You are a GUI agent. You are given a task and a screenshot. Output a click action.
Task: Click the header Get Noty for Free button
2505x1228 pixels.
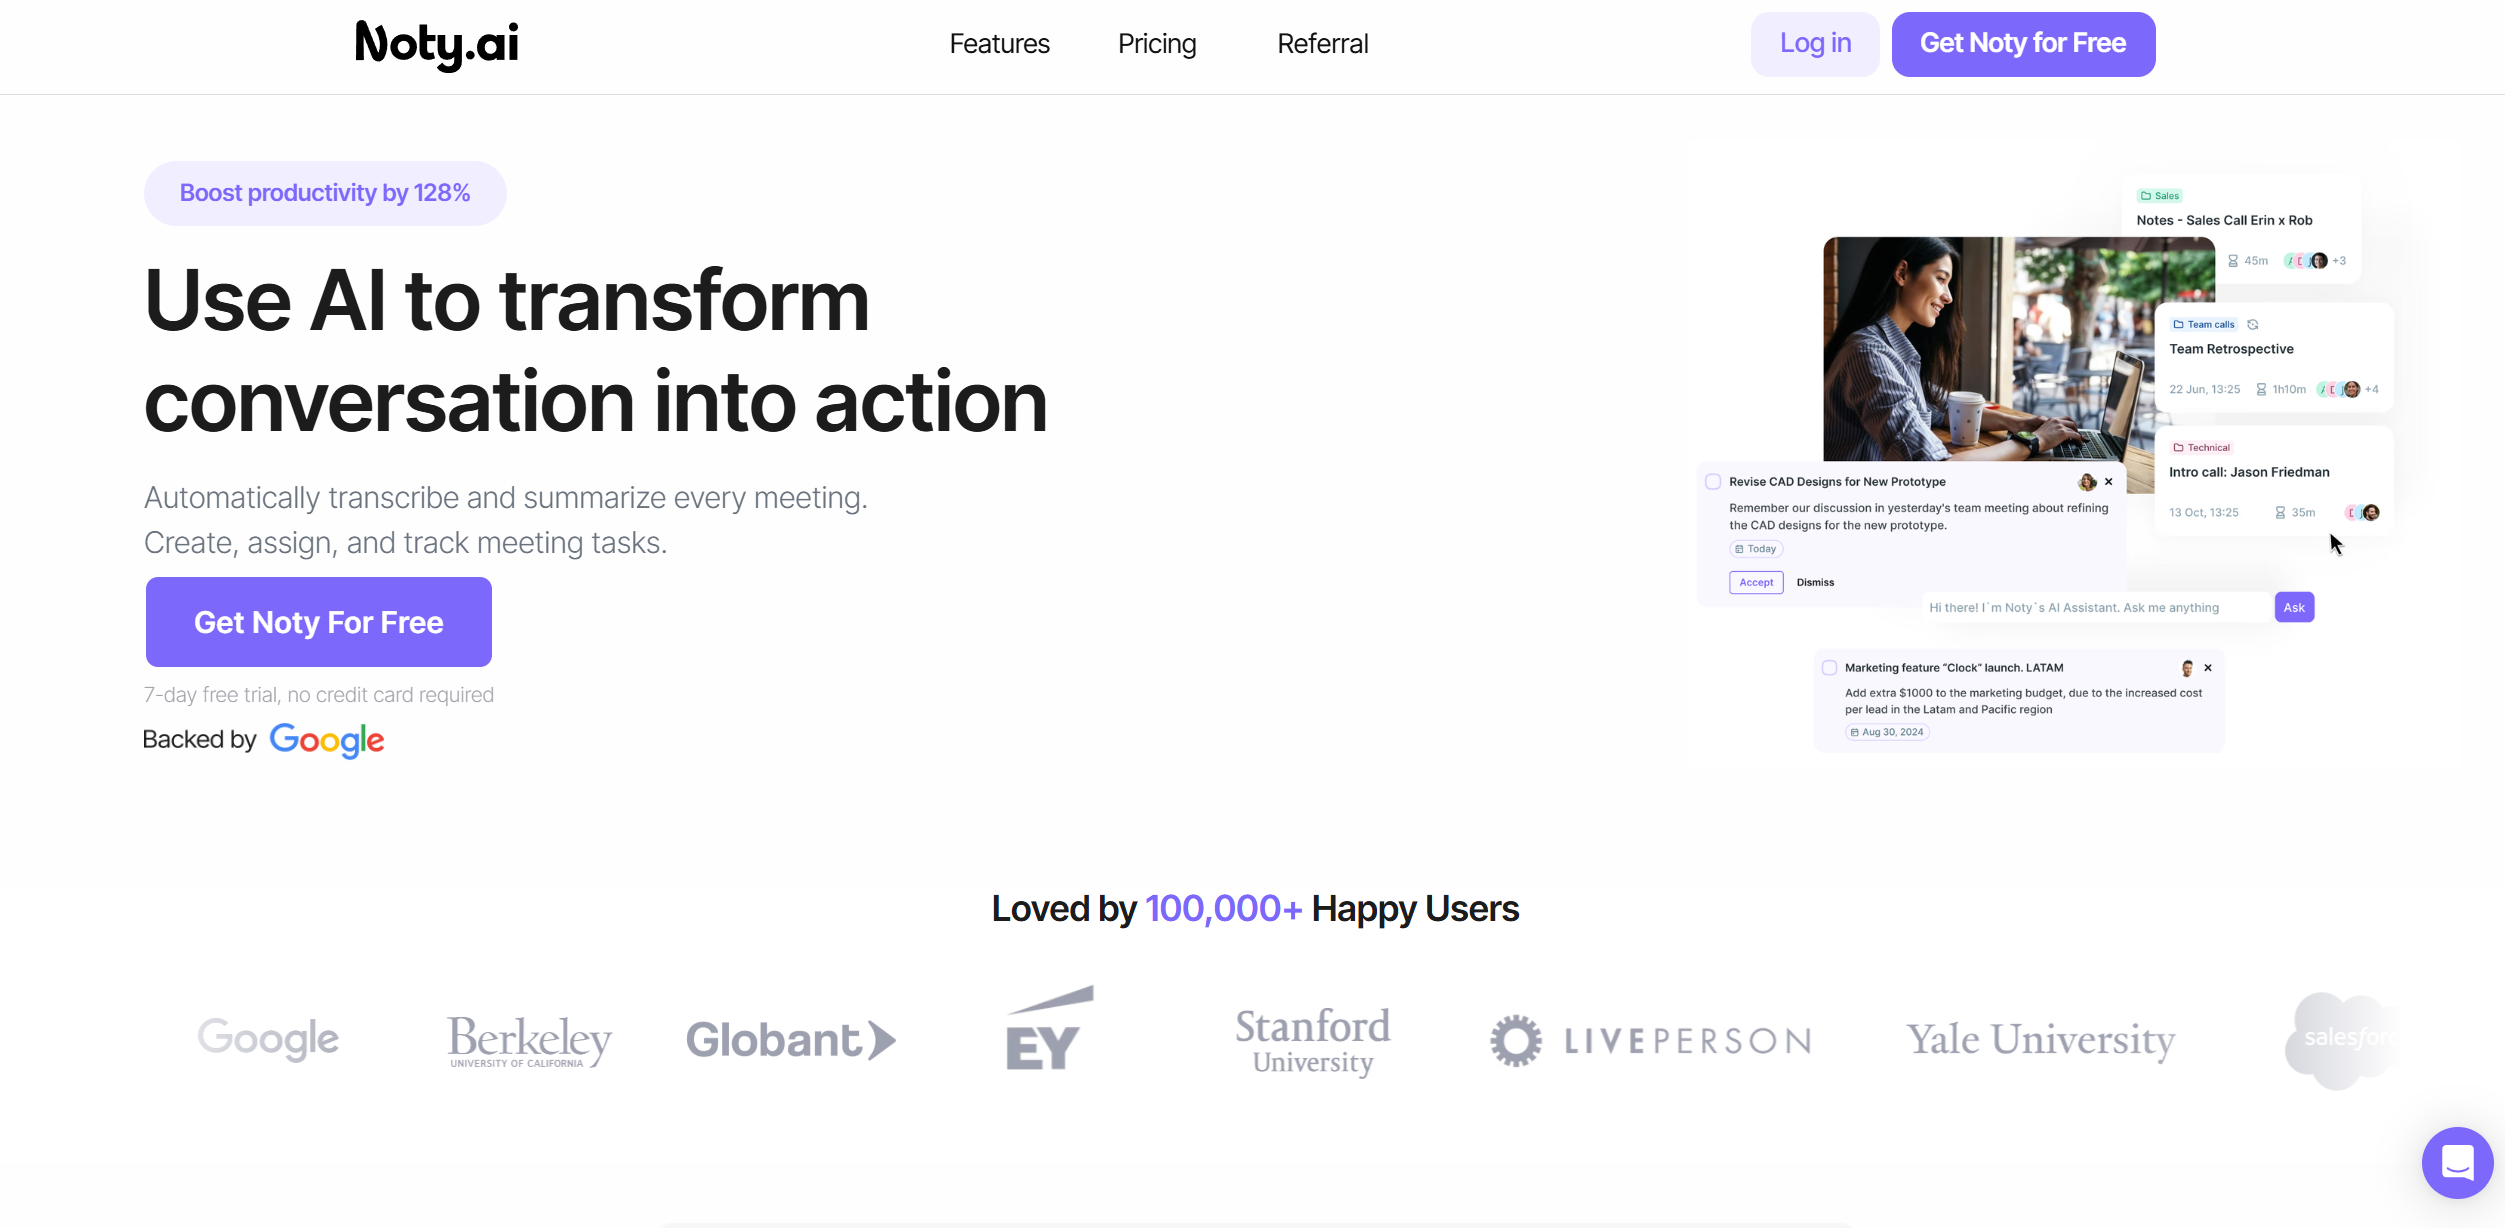(x=2023, y=44)
